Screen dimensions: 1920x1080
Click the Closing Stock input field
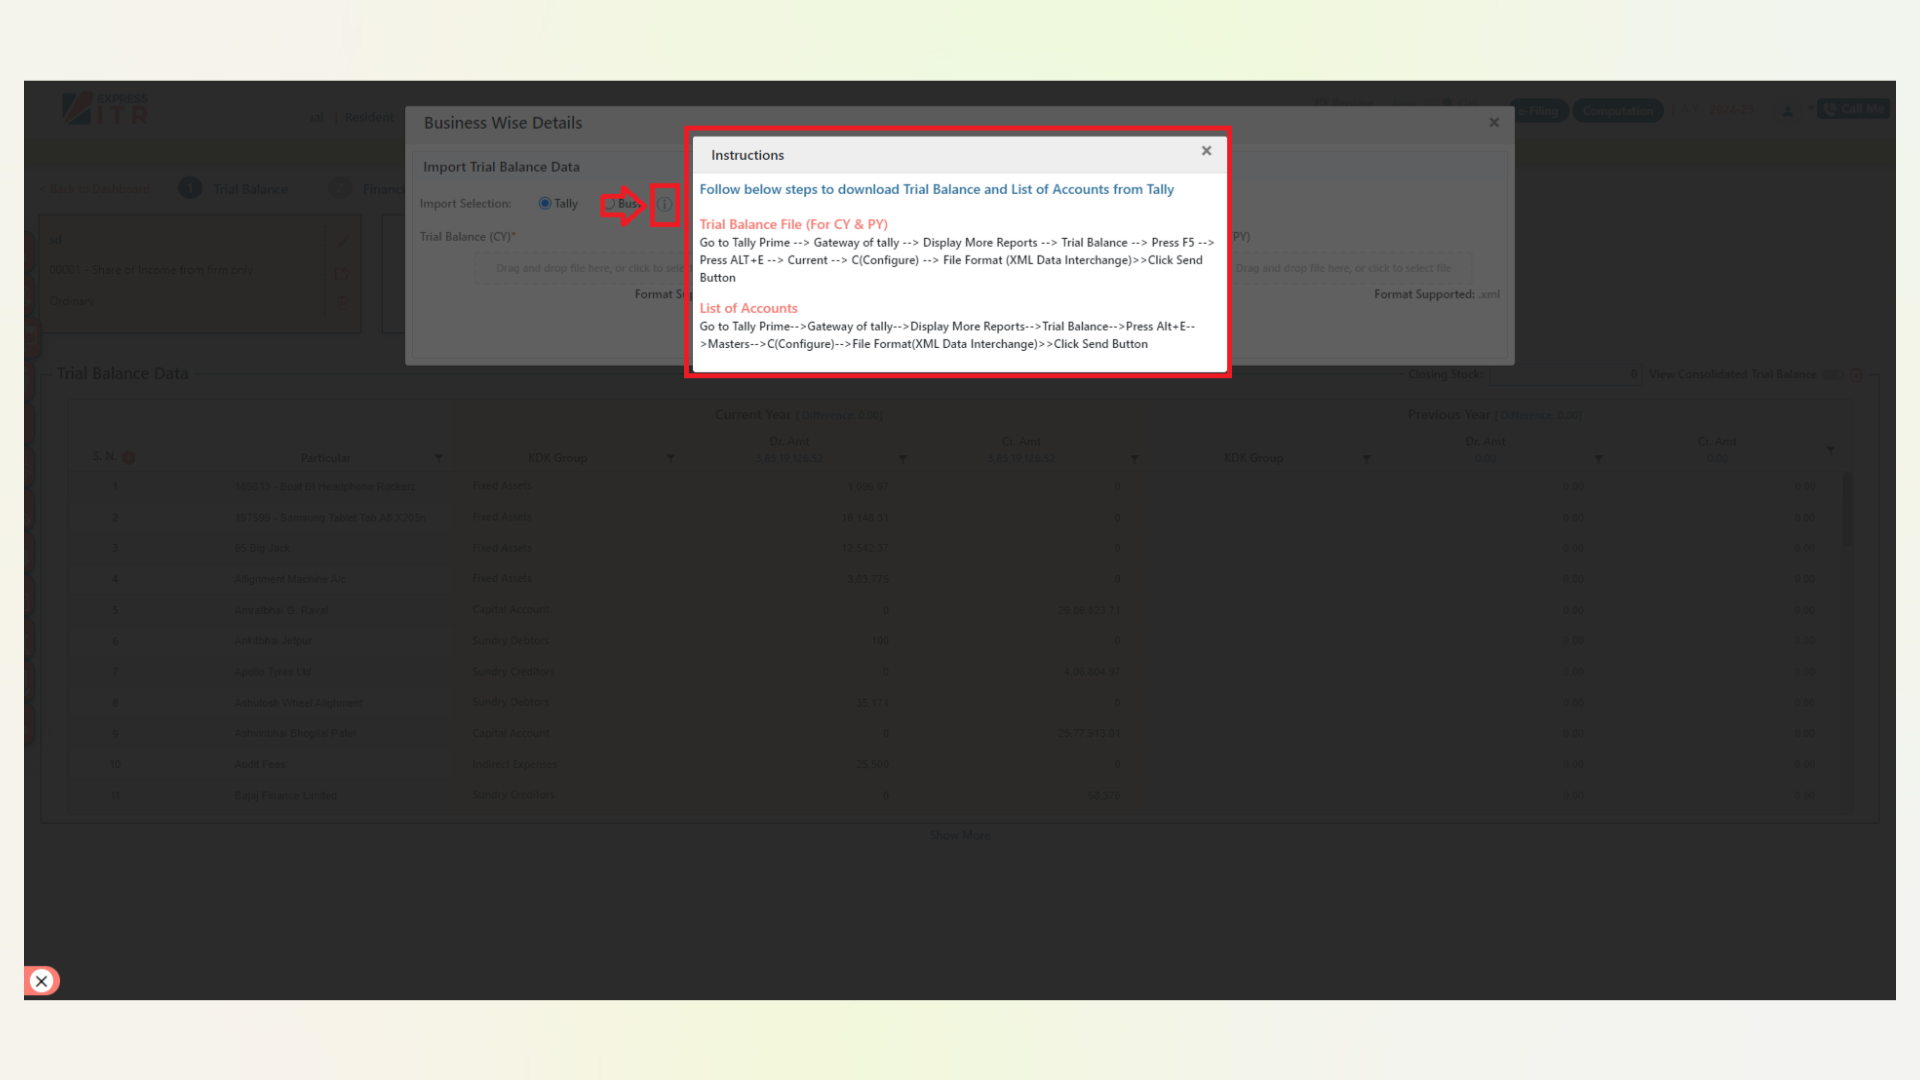coord(1564,374)
